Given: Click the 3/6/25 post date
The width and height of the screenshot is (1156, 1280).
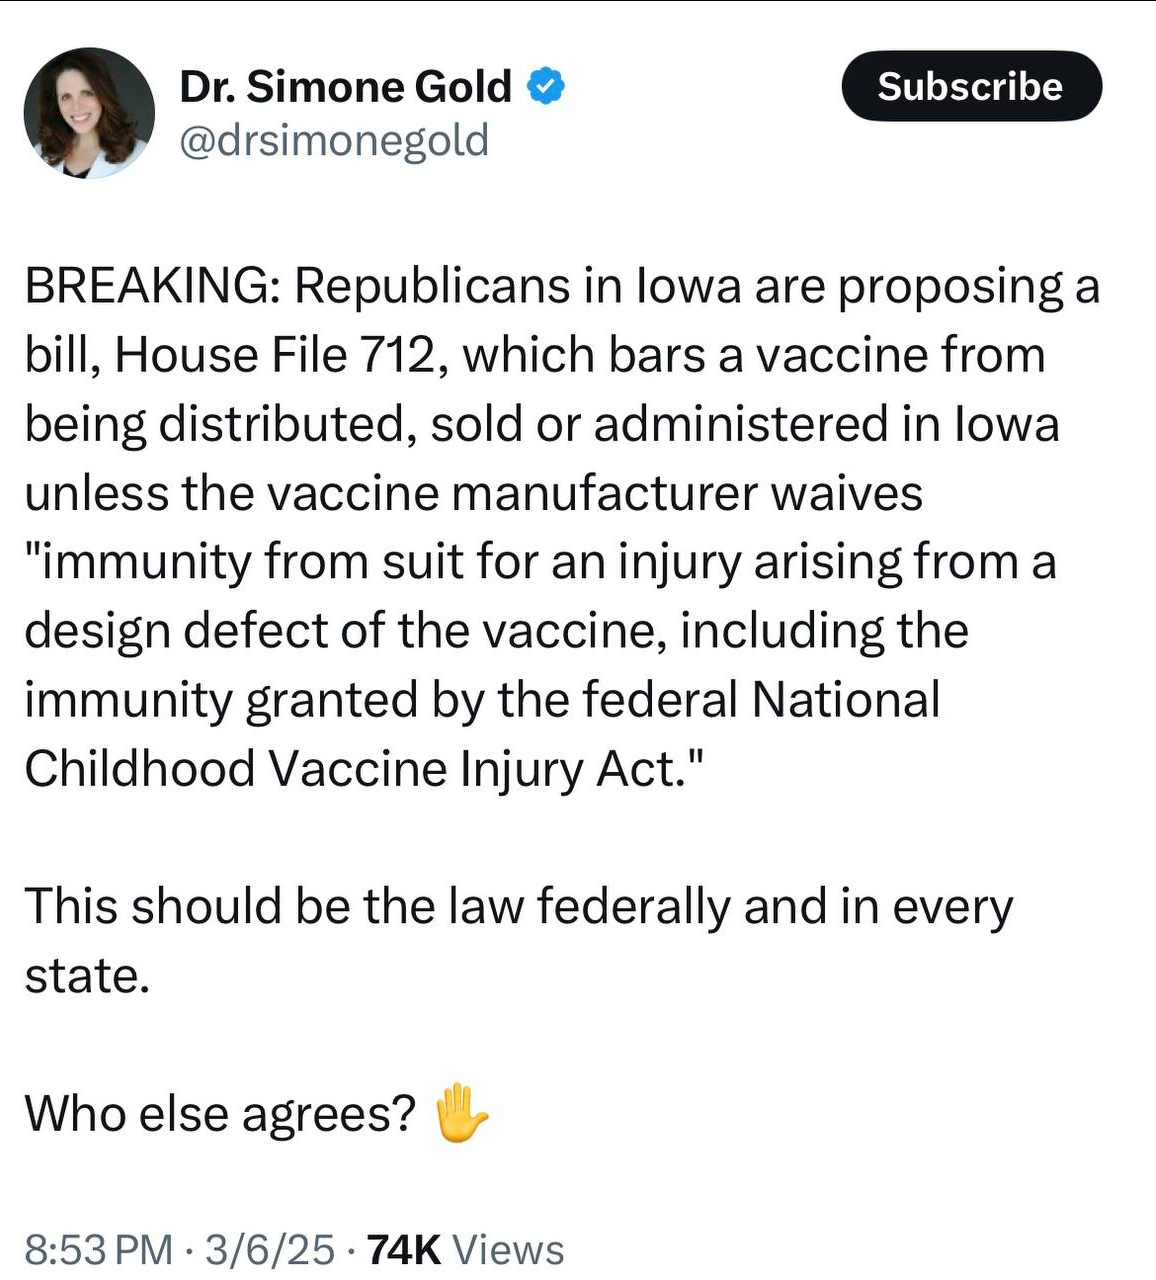Looking at the screenshot, I should 270,1250.
